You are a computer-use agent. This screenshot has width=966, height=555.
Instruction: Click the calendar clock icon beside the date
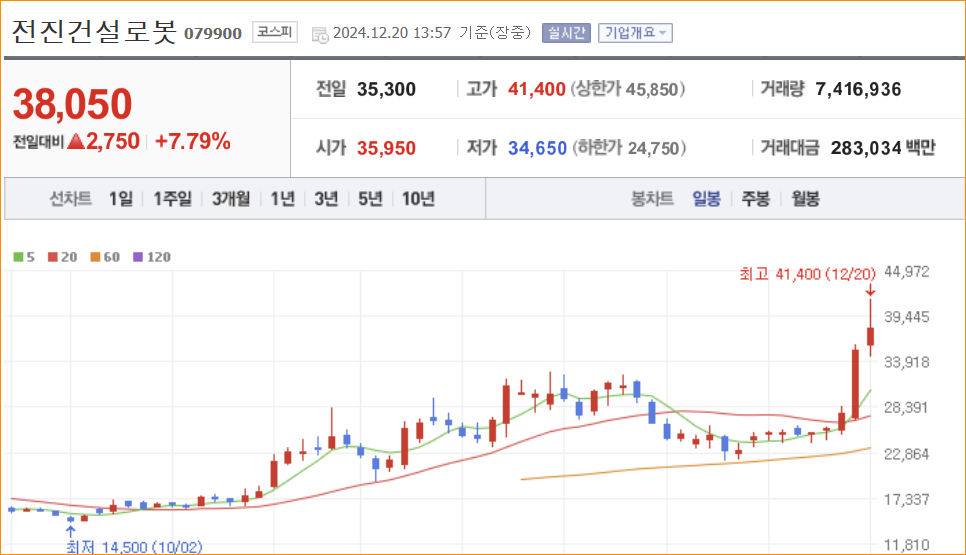(x=320, y=34)
